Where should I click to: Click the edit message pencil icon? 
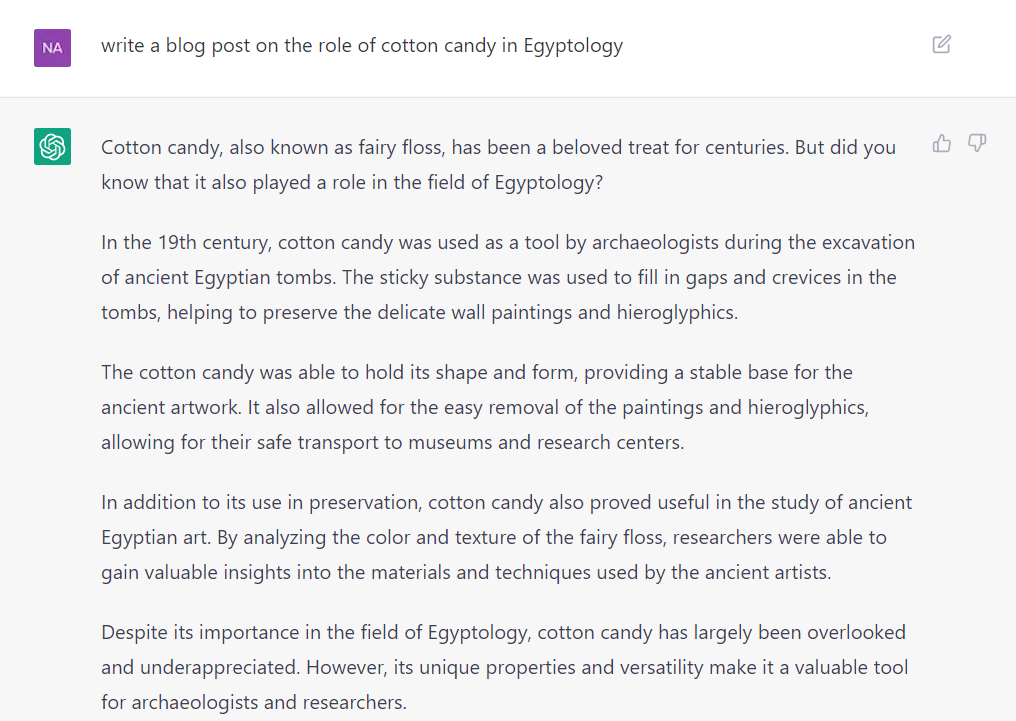point(941,44)
